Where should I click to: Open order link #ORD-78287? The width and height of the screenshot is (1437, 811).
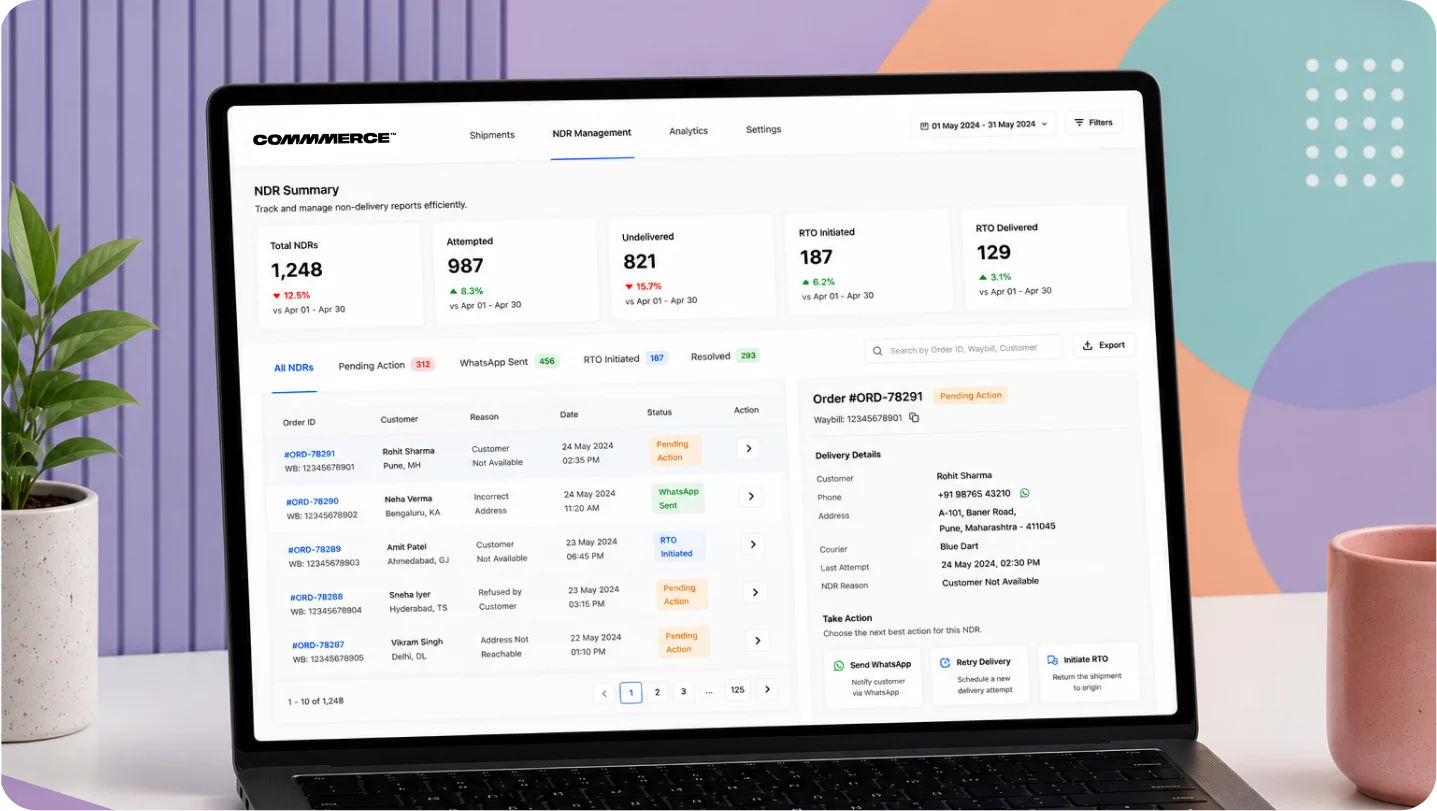pyautogui.click(x=319, y=645)
